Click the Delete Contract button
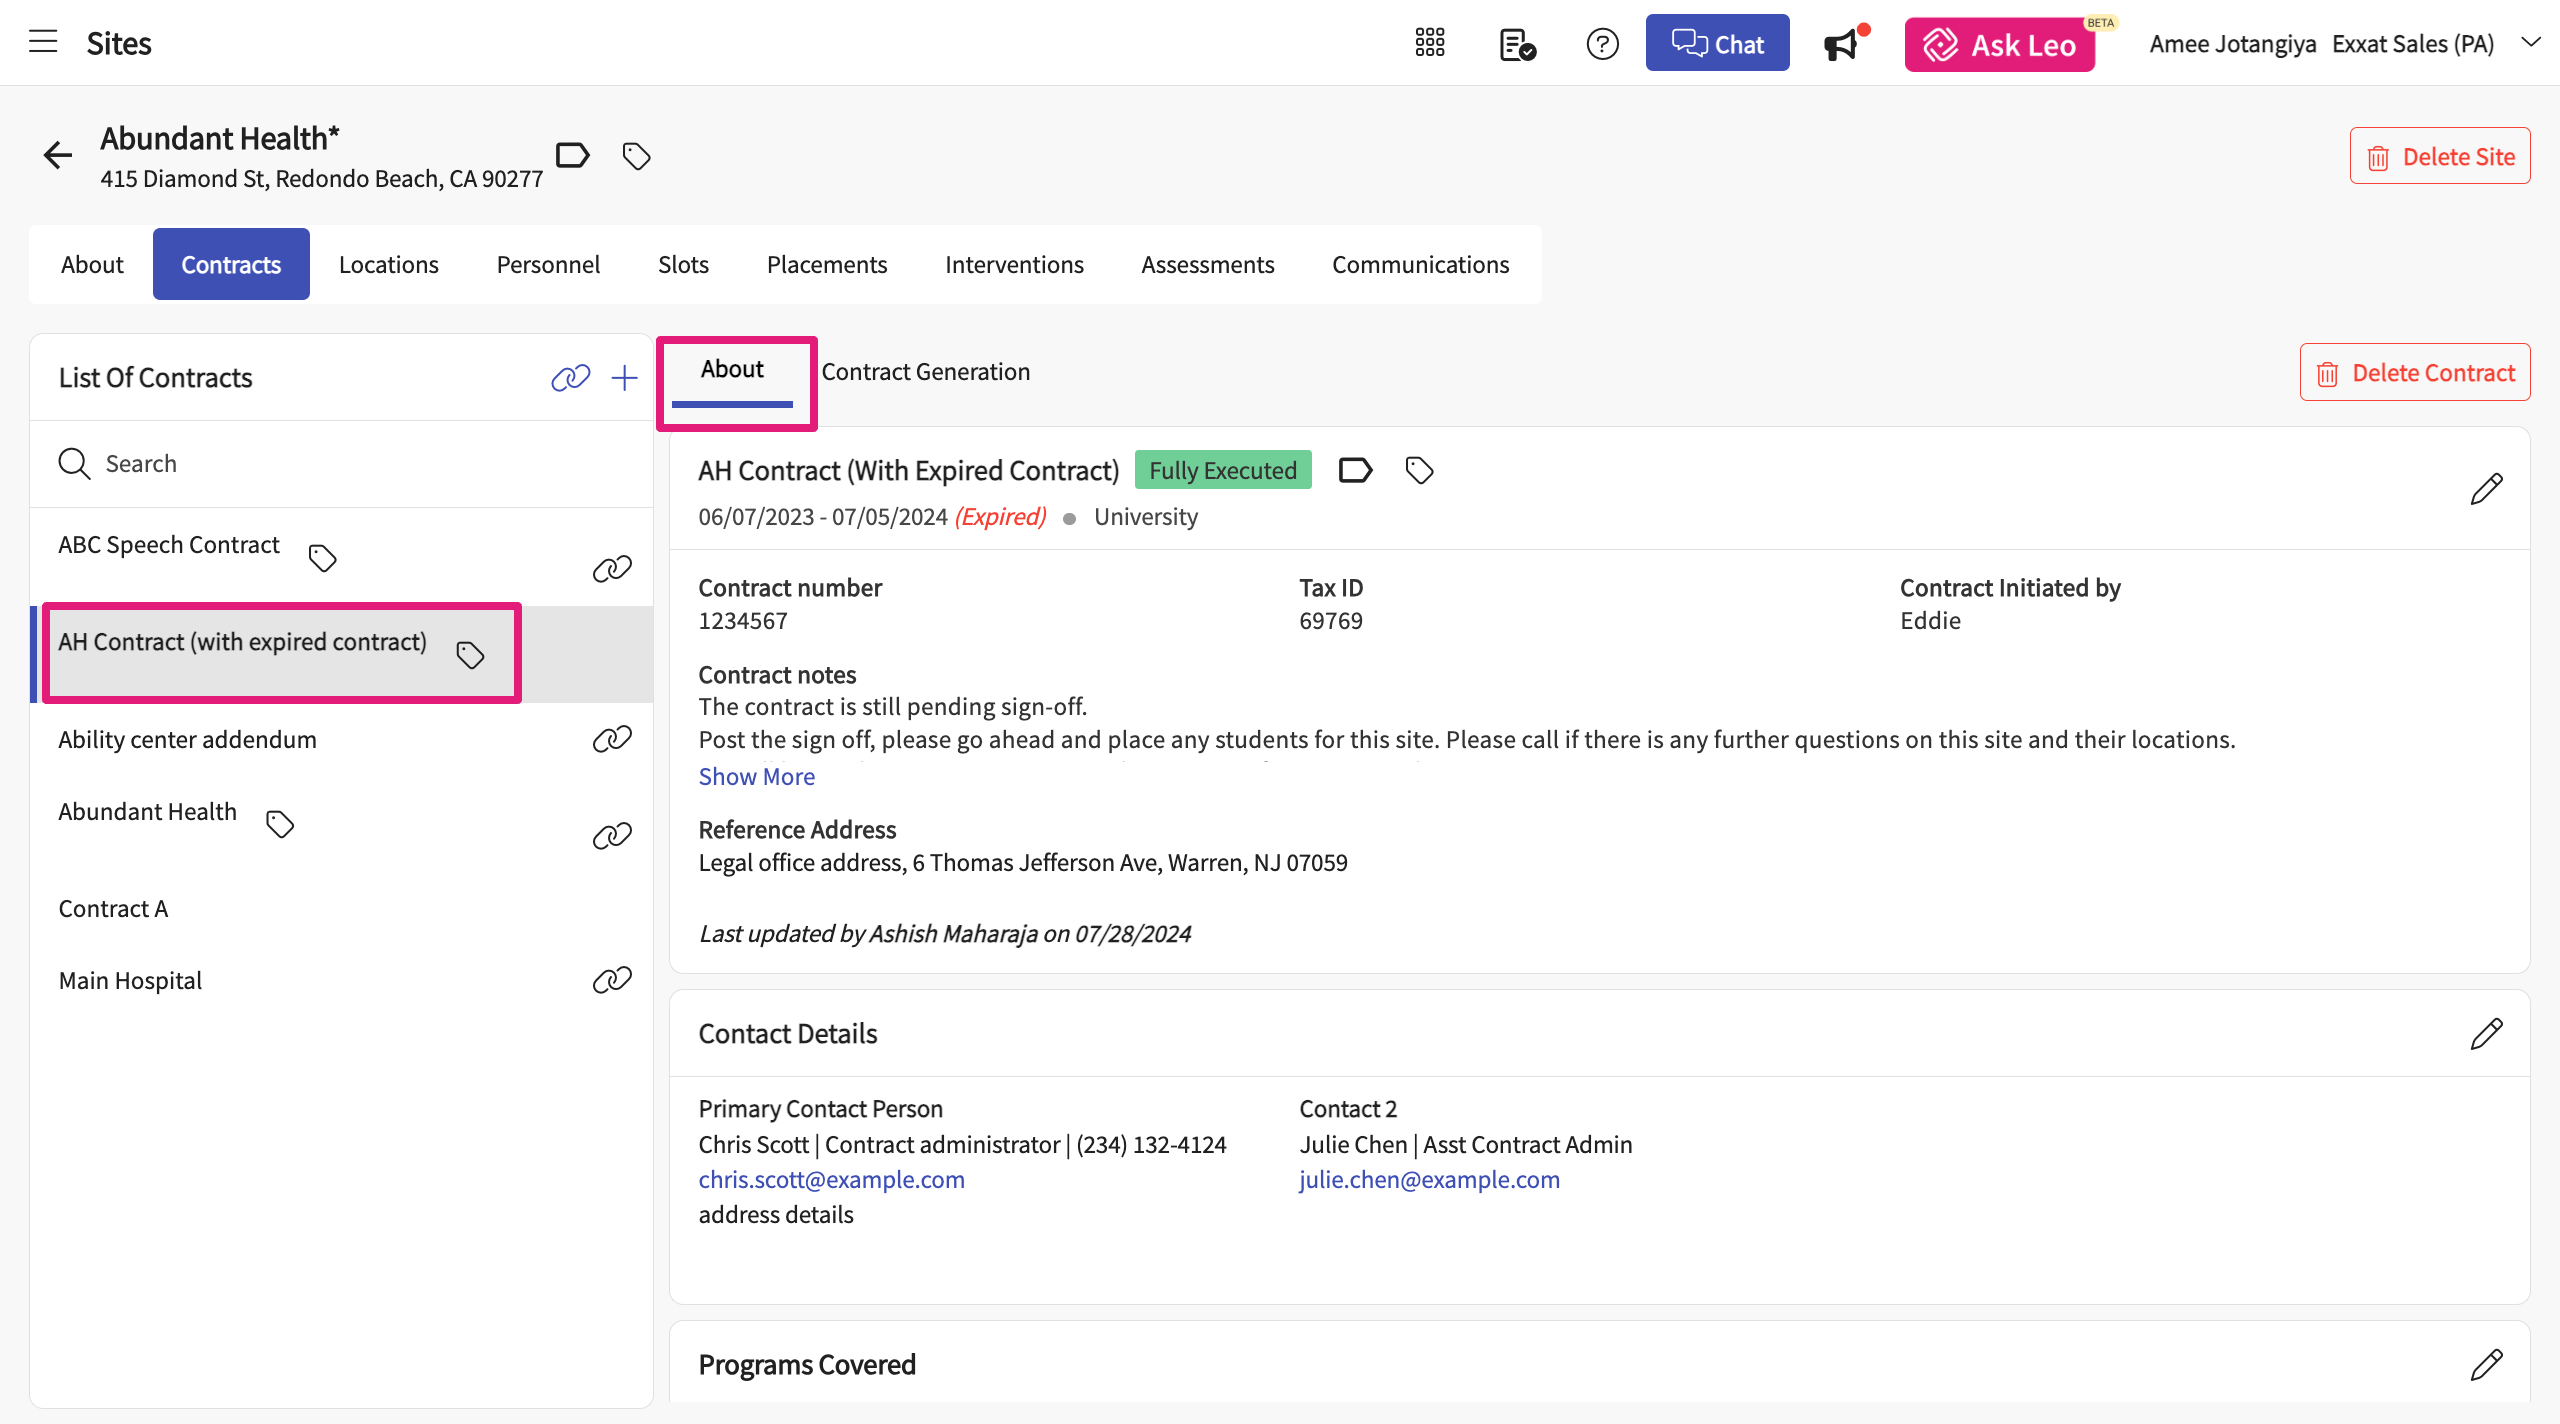This screenshot has width=2560, height=1424. (x=2414, y=373)
